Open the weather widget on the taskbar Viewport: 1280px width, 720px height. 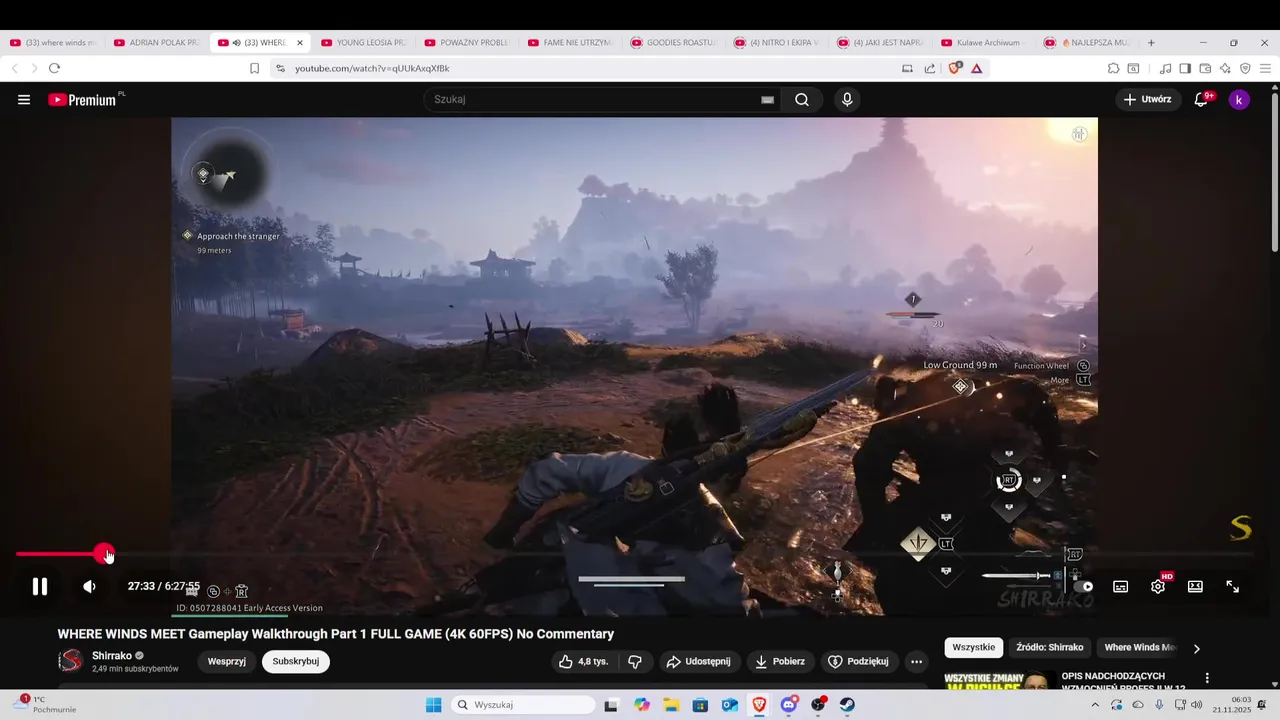click(44, 704)
